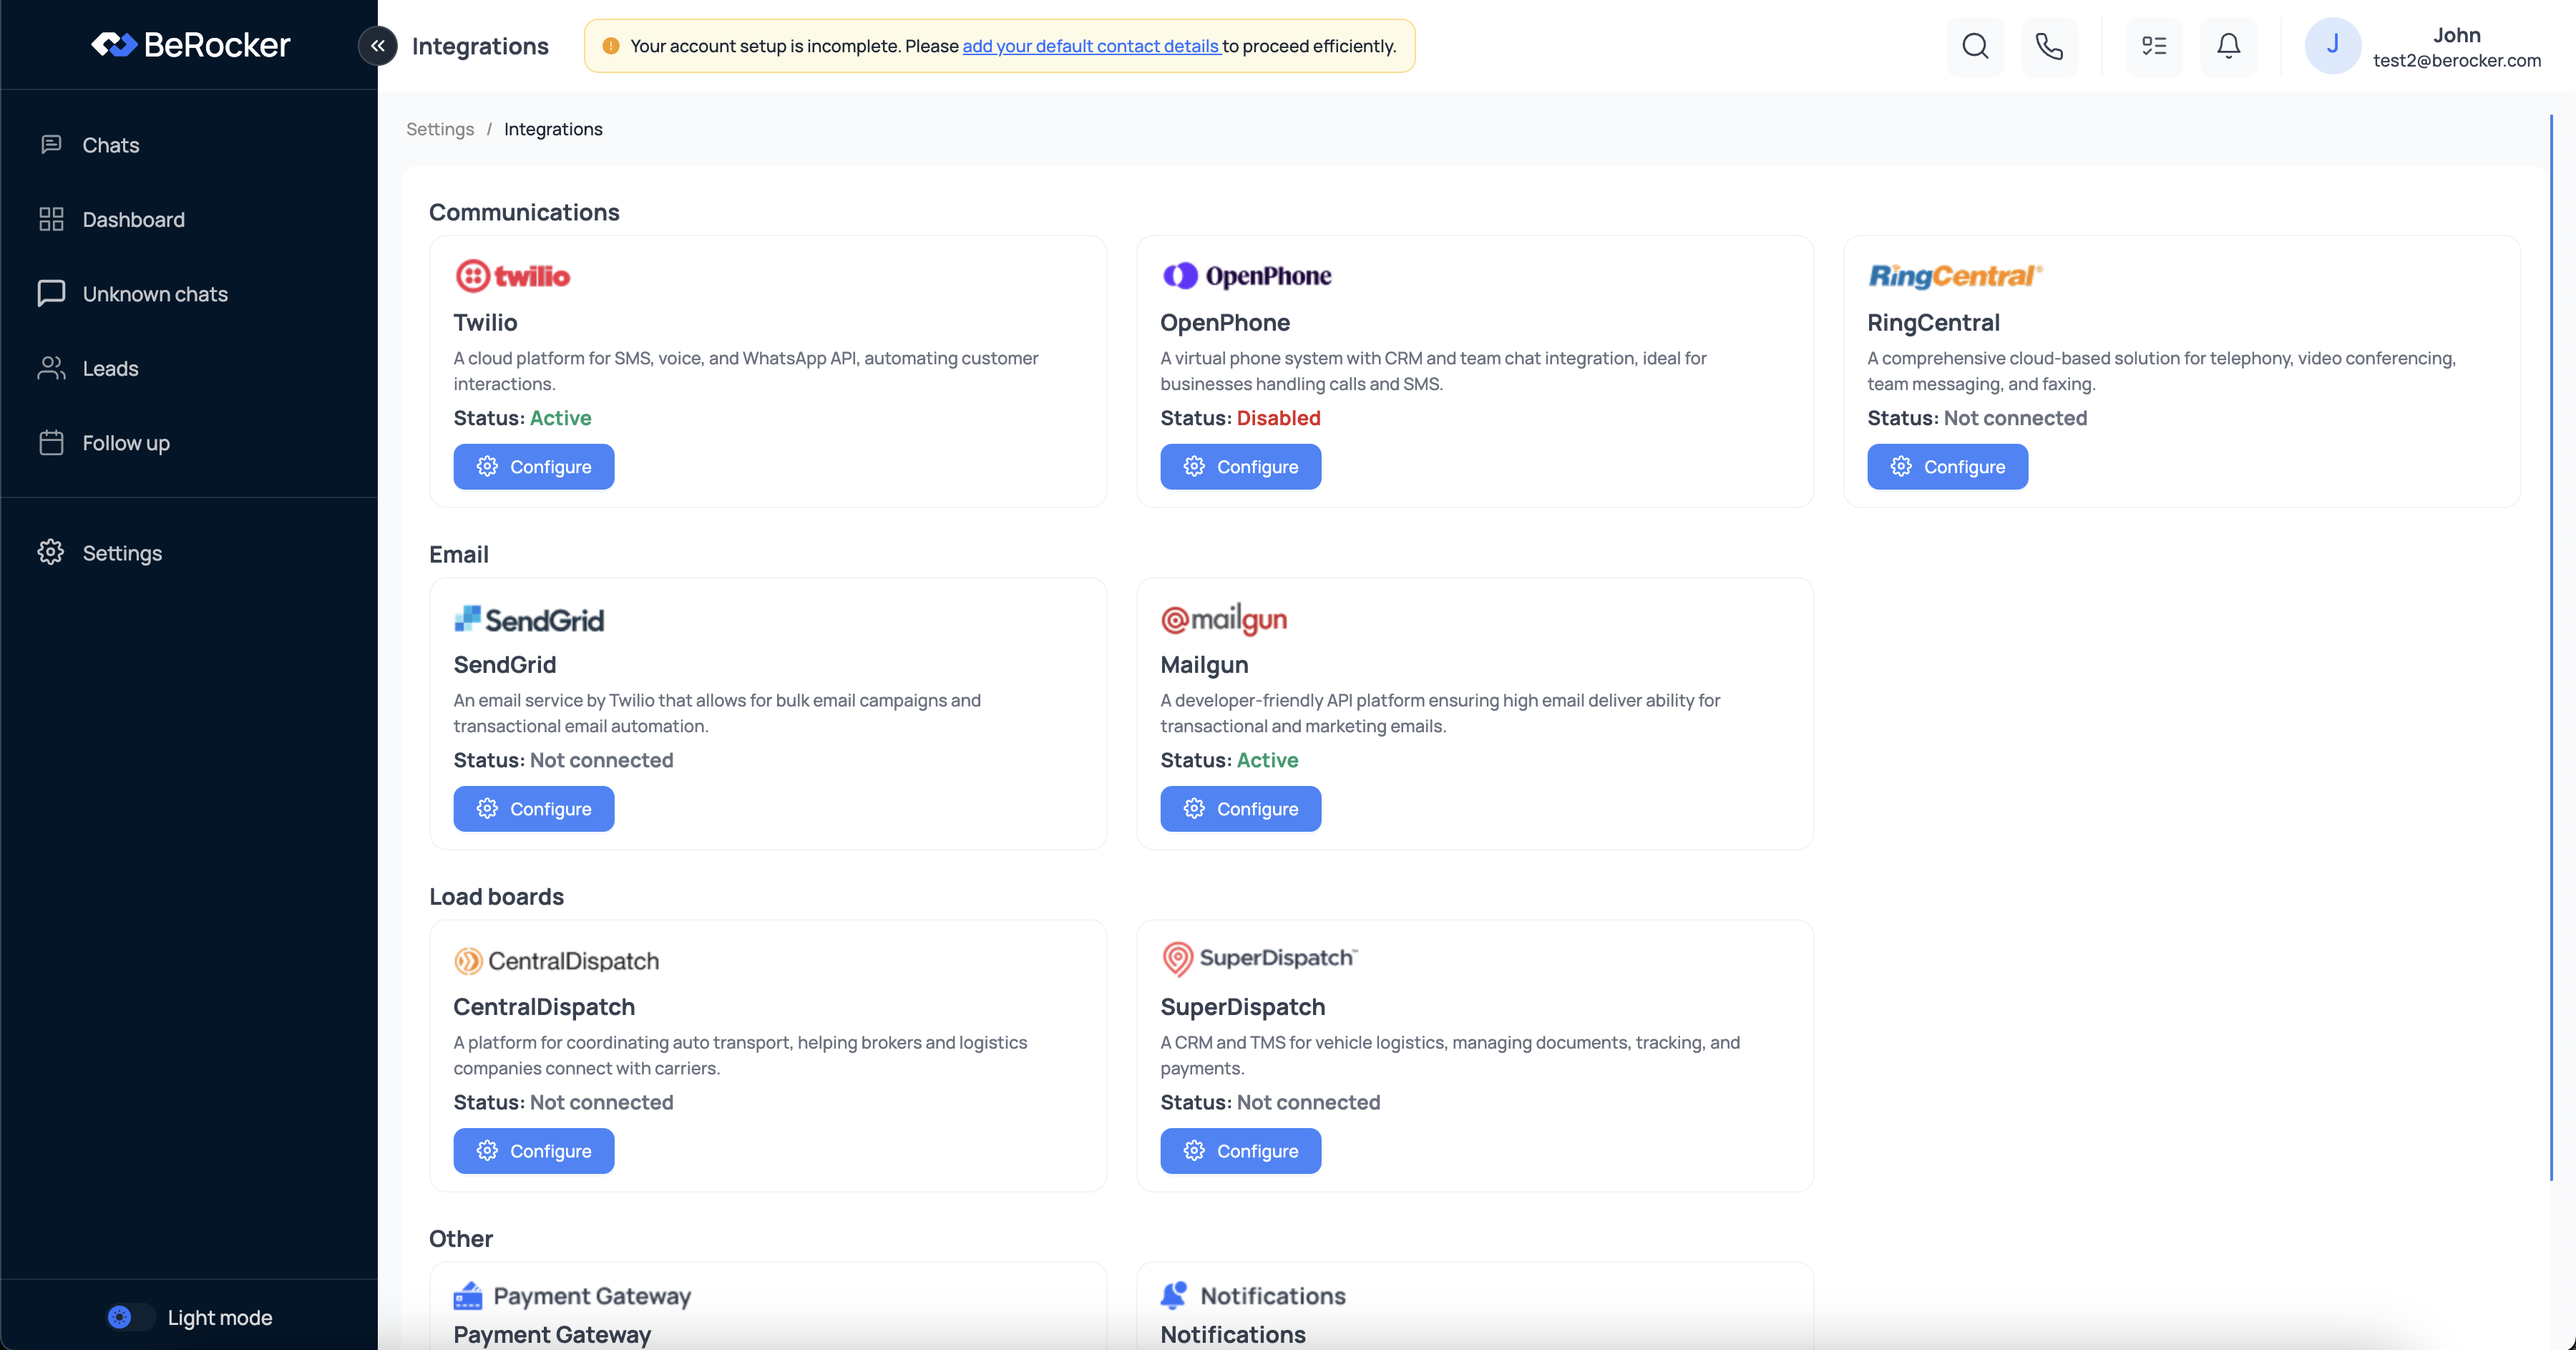Image resolution: width=2576 pixels, height=1350 pixels.
Task: Open the Chats panel in the sidebar
Action: [111, 144]
